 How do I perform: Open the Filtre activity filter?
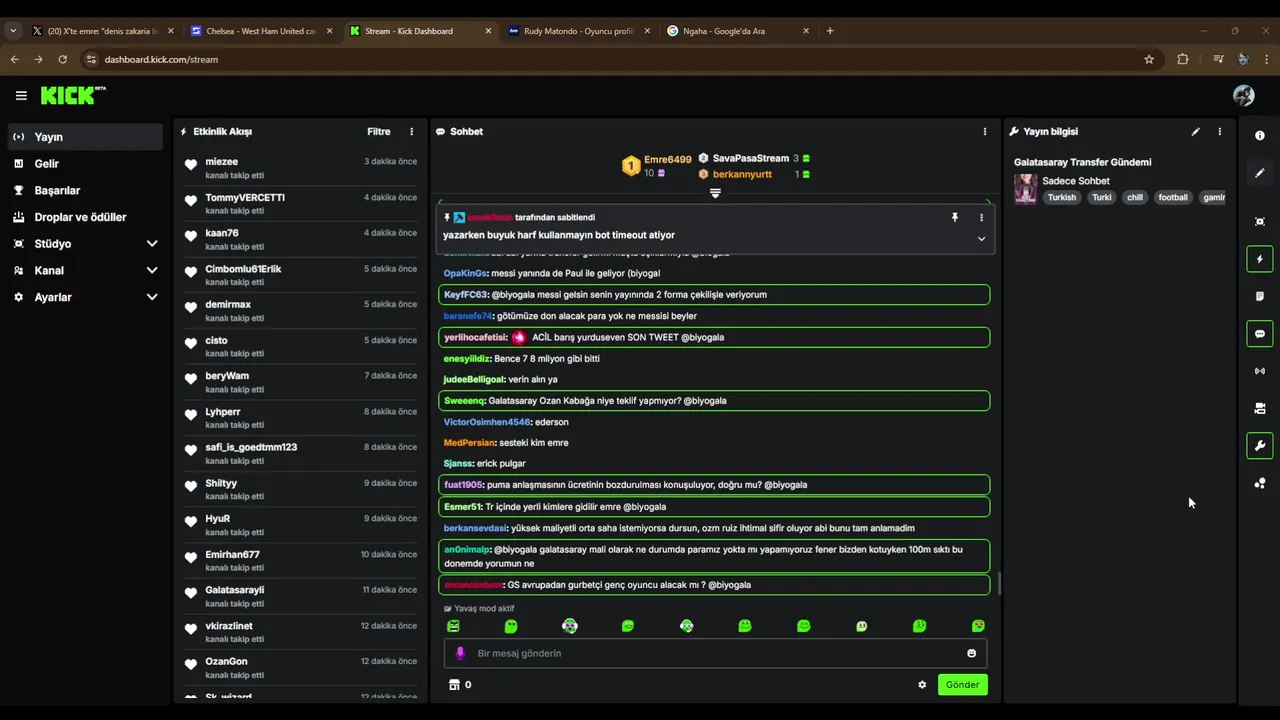pyautogui.click(x=379, y=131)
